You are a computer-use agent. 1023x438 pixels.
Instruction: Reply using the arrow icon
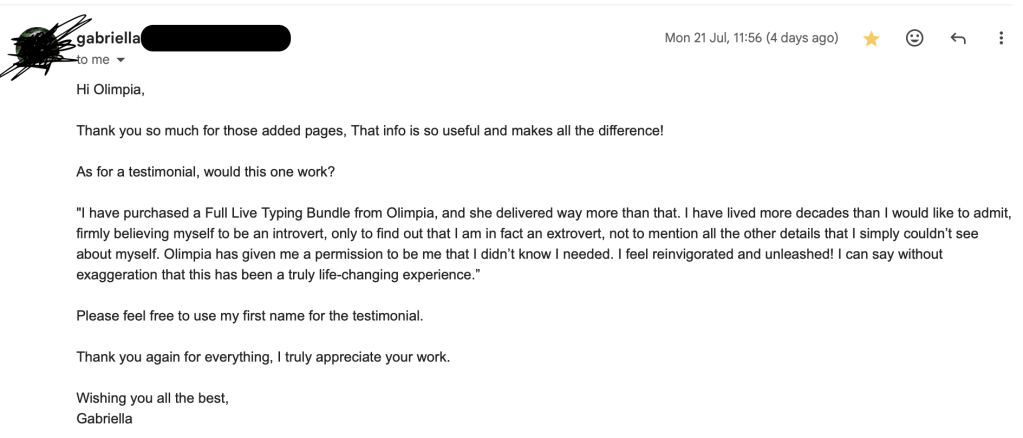tap(958, 39)
